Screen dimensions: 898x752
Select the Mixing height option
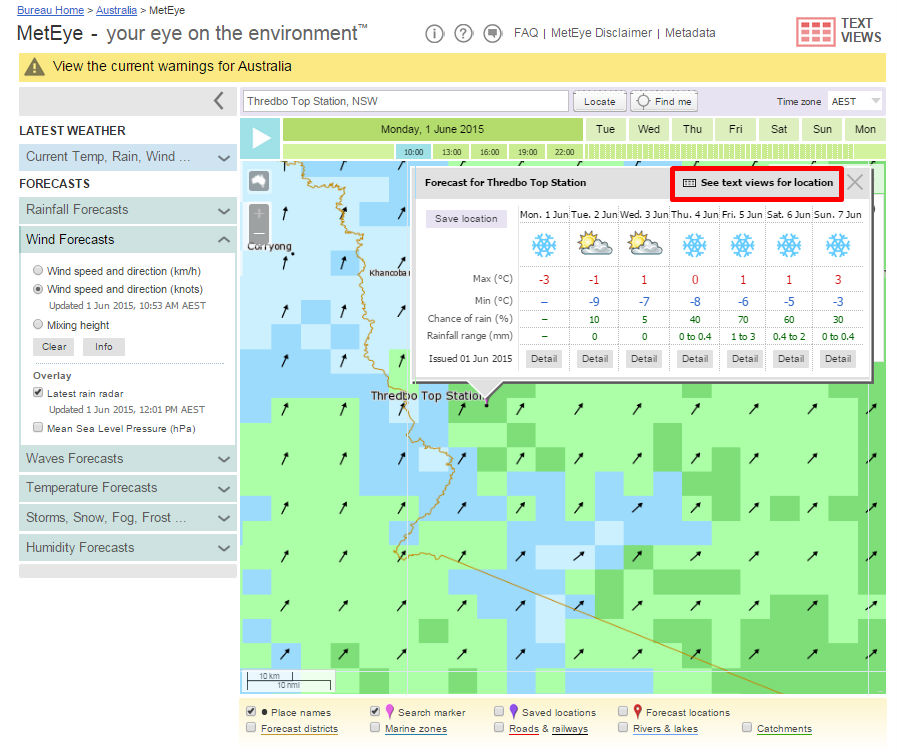click(38, 325)
